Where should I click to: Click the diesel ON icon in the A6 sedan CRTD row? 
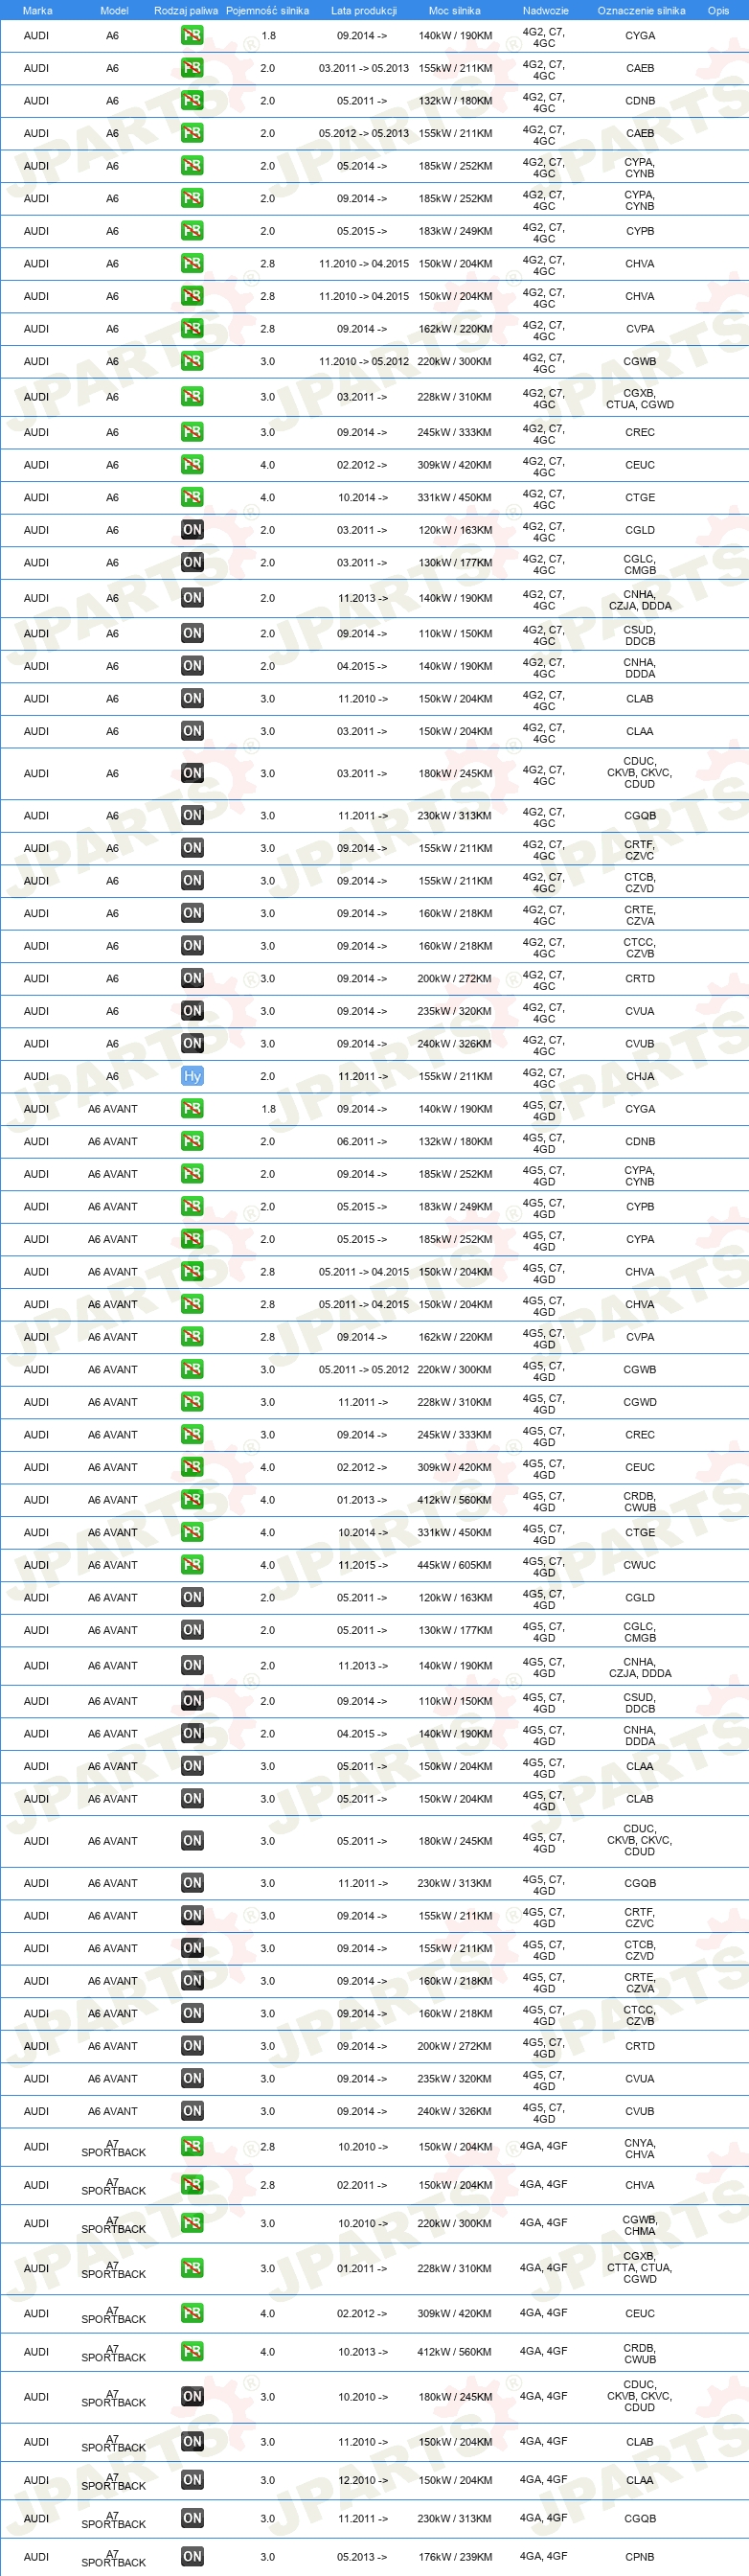192,979
